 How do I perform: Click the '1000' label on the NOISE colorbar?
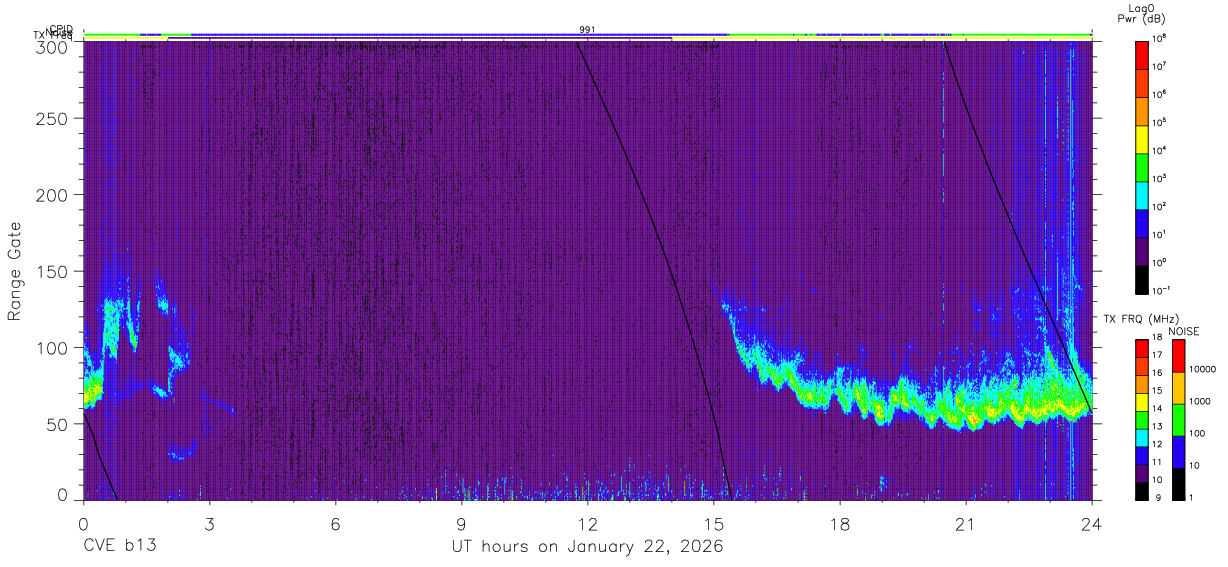pyautogui.click(x=1201, y=403)
